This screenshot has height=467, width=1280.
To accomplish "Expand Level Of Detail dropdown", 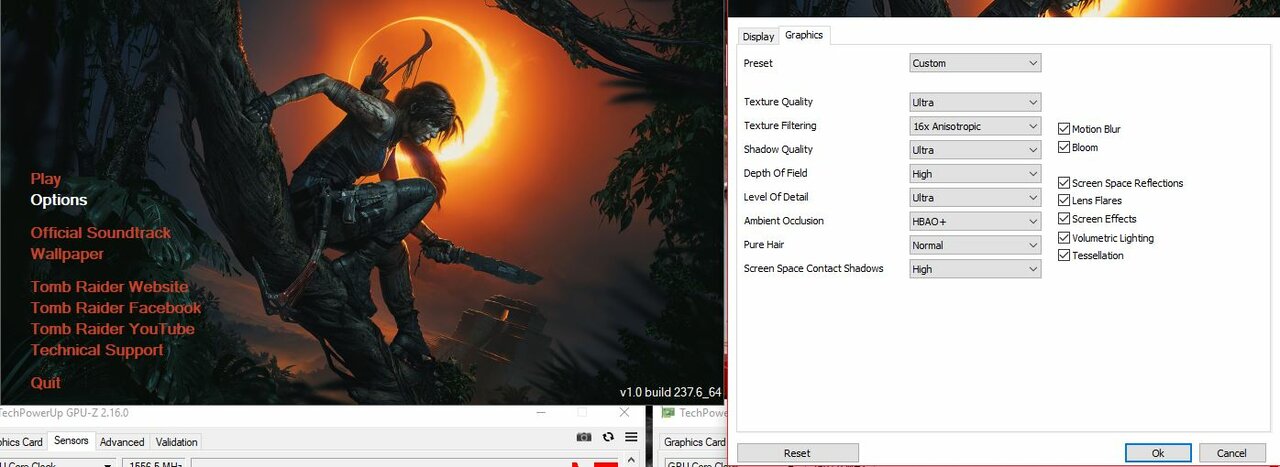I will coord(975,198).
